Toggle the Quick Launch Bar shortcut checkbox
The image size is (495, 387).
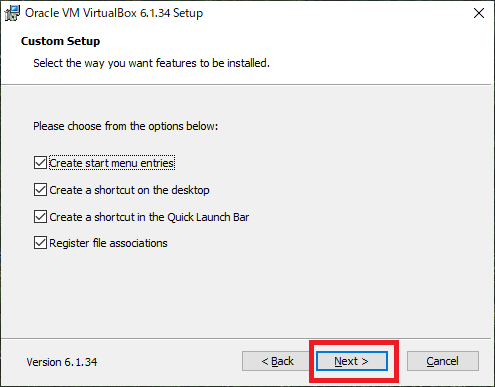point(40,217)
